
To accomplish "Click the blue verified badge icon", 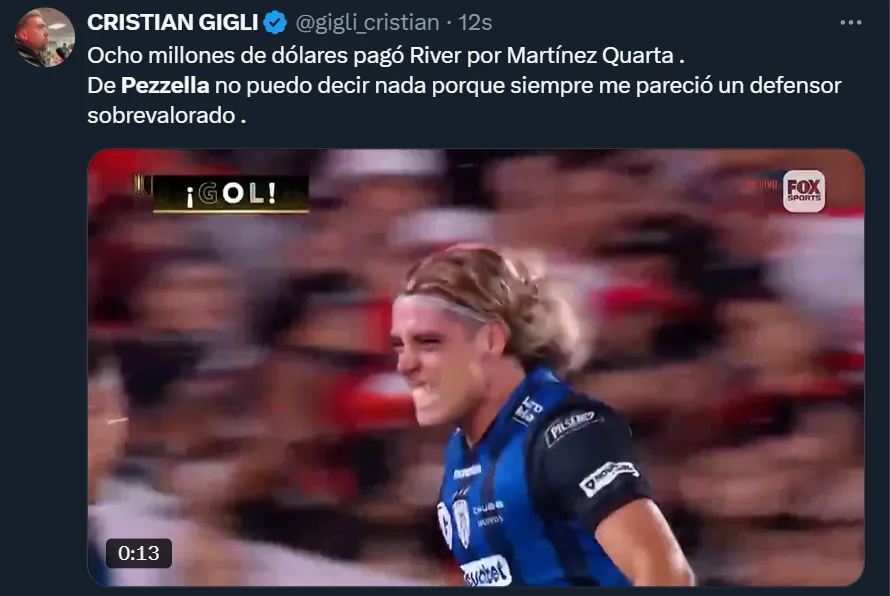I will (x=275, y=23).
